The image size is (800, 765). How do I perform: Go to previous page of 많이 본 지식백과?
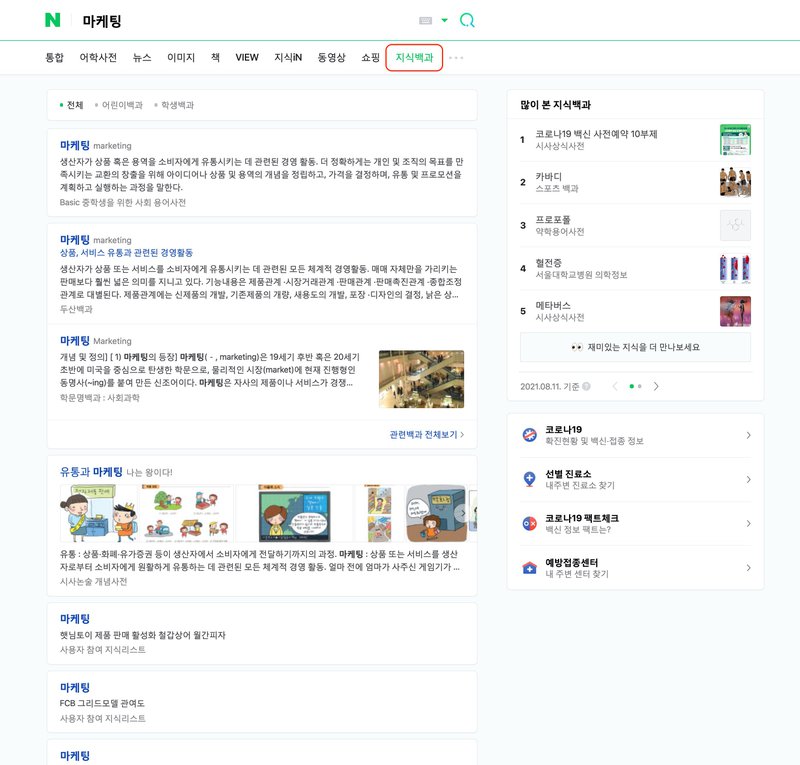(x=615, y=386)
